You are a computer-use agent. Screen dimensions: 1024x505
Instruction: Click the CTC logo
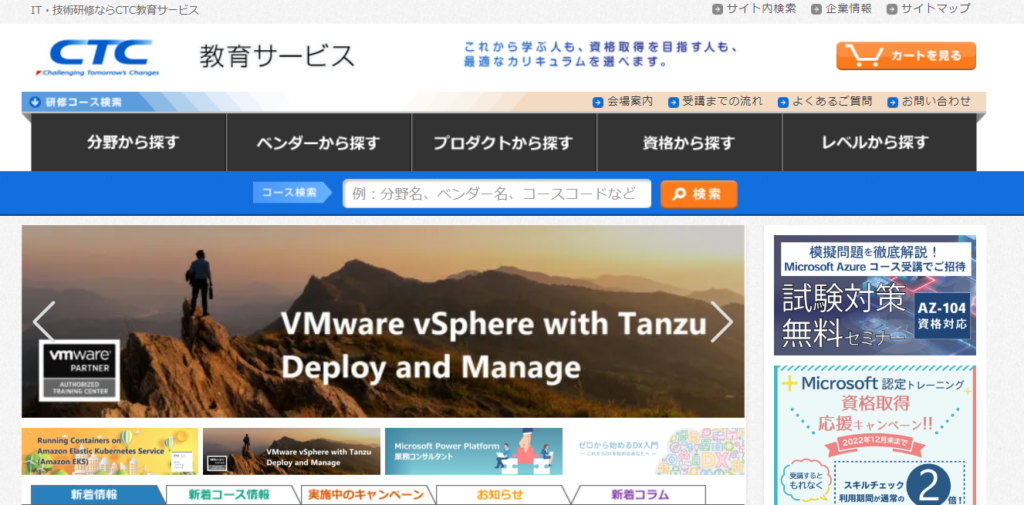tap(97, 57)
